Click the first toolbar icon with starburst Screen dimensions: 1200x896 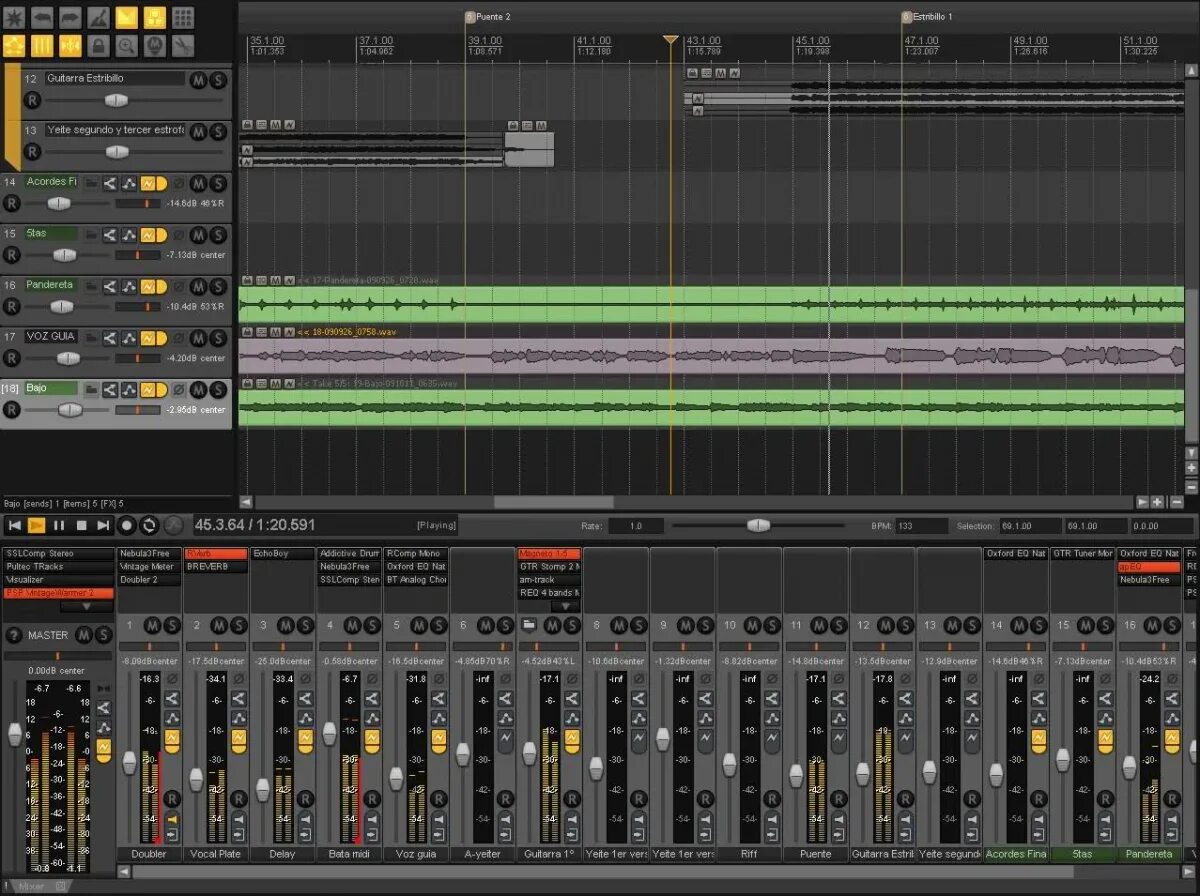click(x=14, y=17)
